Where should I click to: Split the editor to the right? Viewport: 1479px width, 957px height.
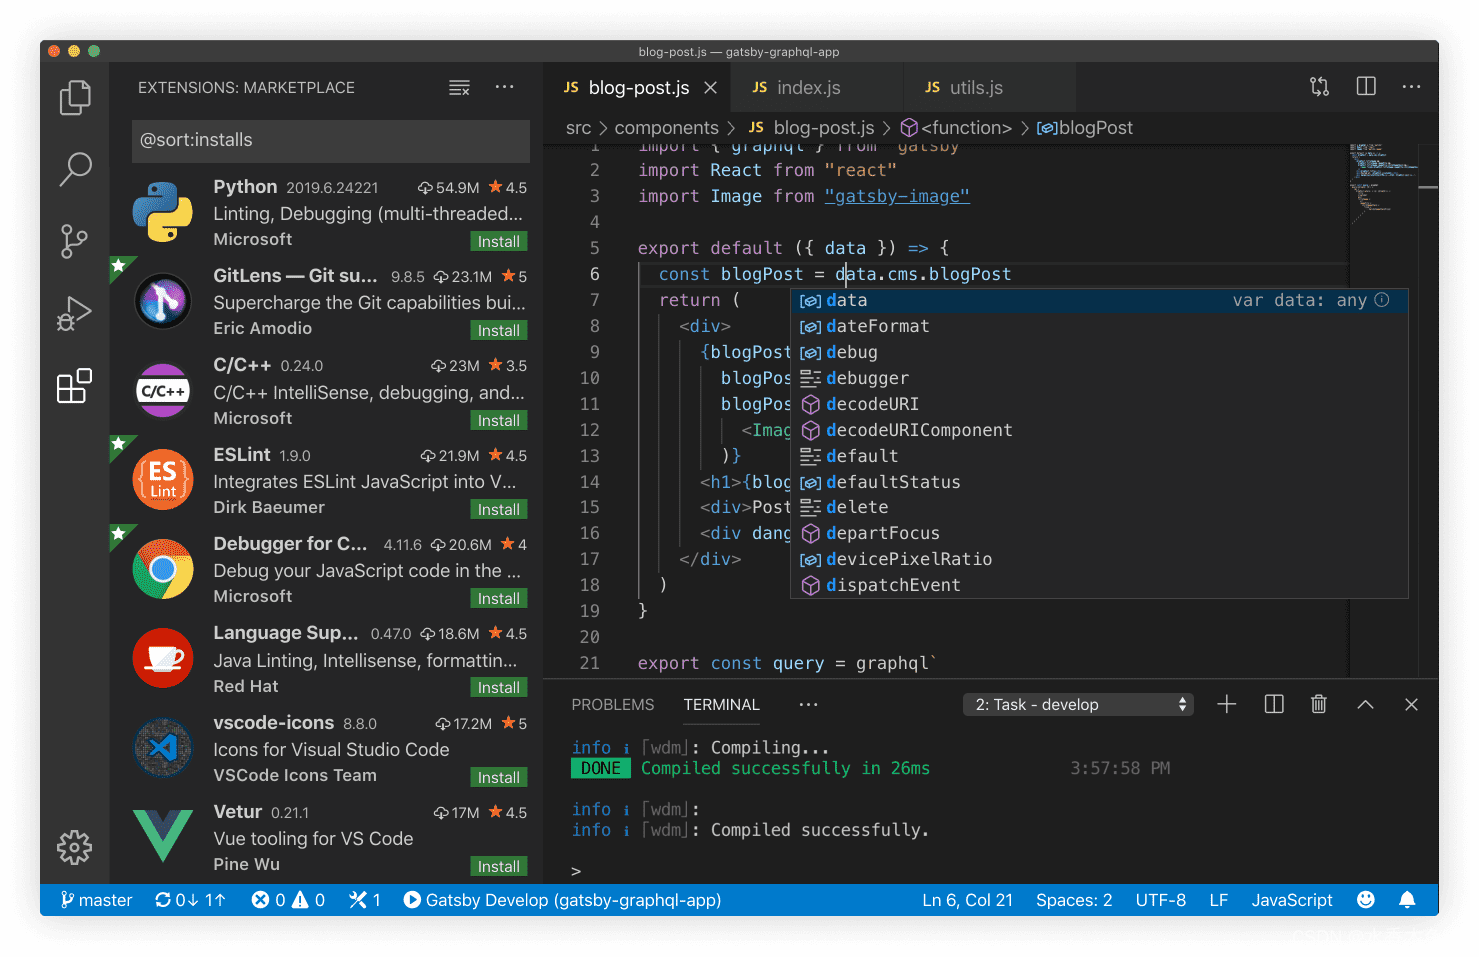pyautogui.click(x=1366, y=87)
